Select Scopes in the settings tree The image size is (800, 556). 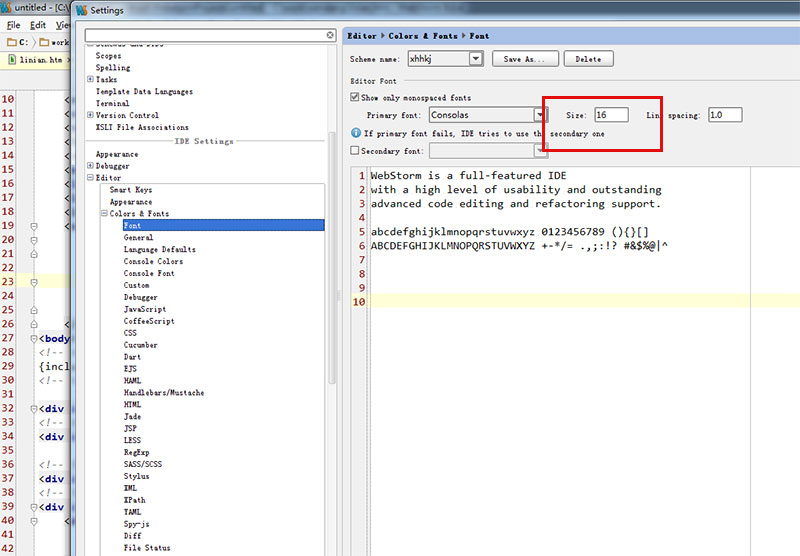(x=108, y=55)
